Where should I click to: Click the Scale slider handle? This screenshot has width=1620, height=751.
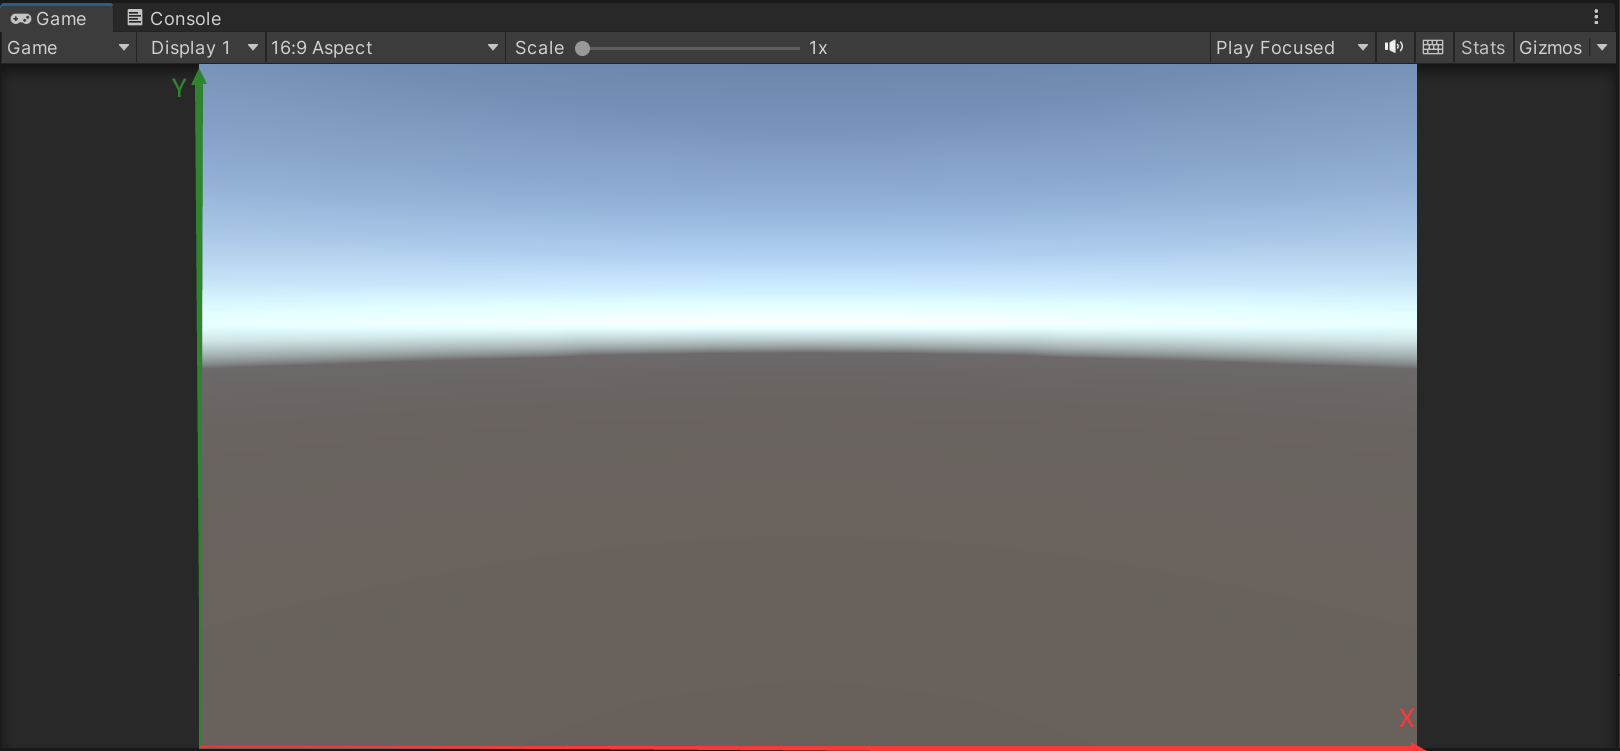pos(583,48)
